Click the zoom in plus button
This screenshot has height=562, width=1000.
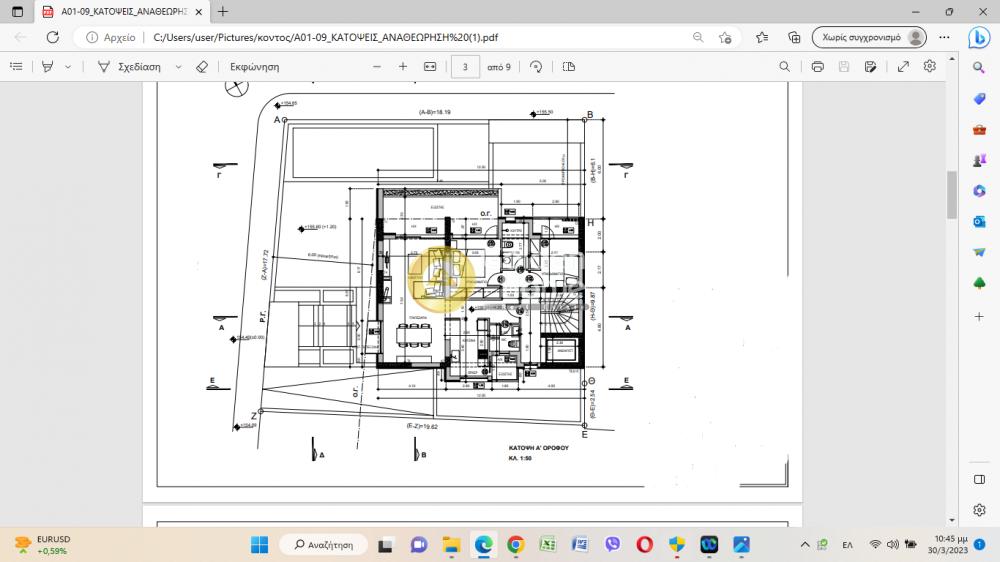(403, 66)
